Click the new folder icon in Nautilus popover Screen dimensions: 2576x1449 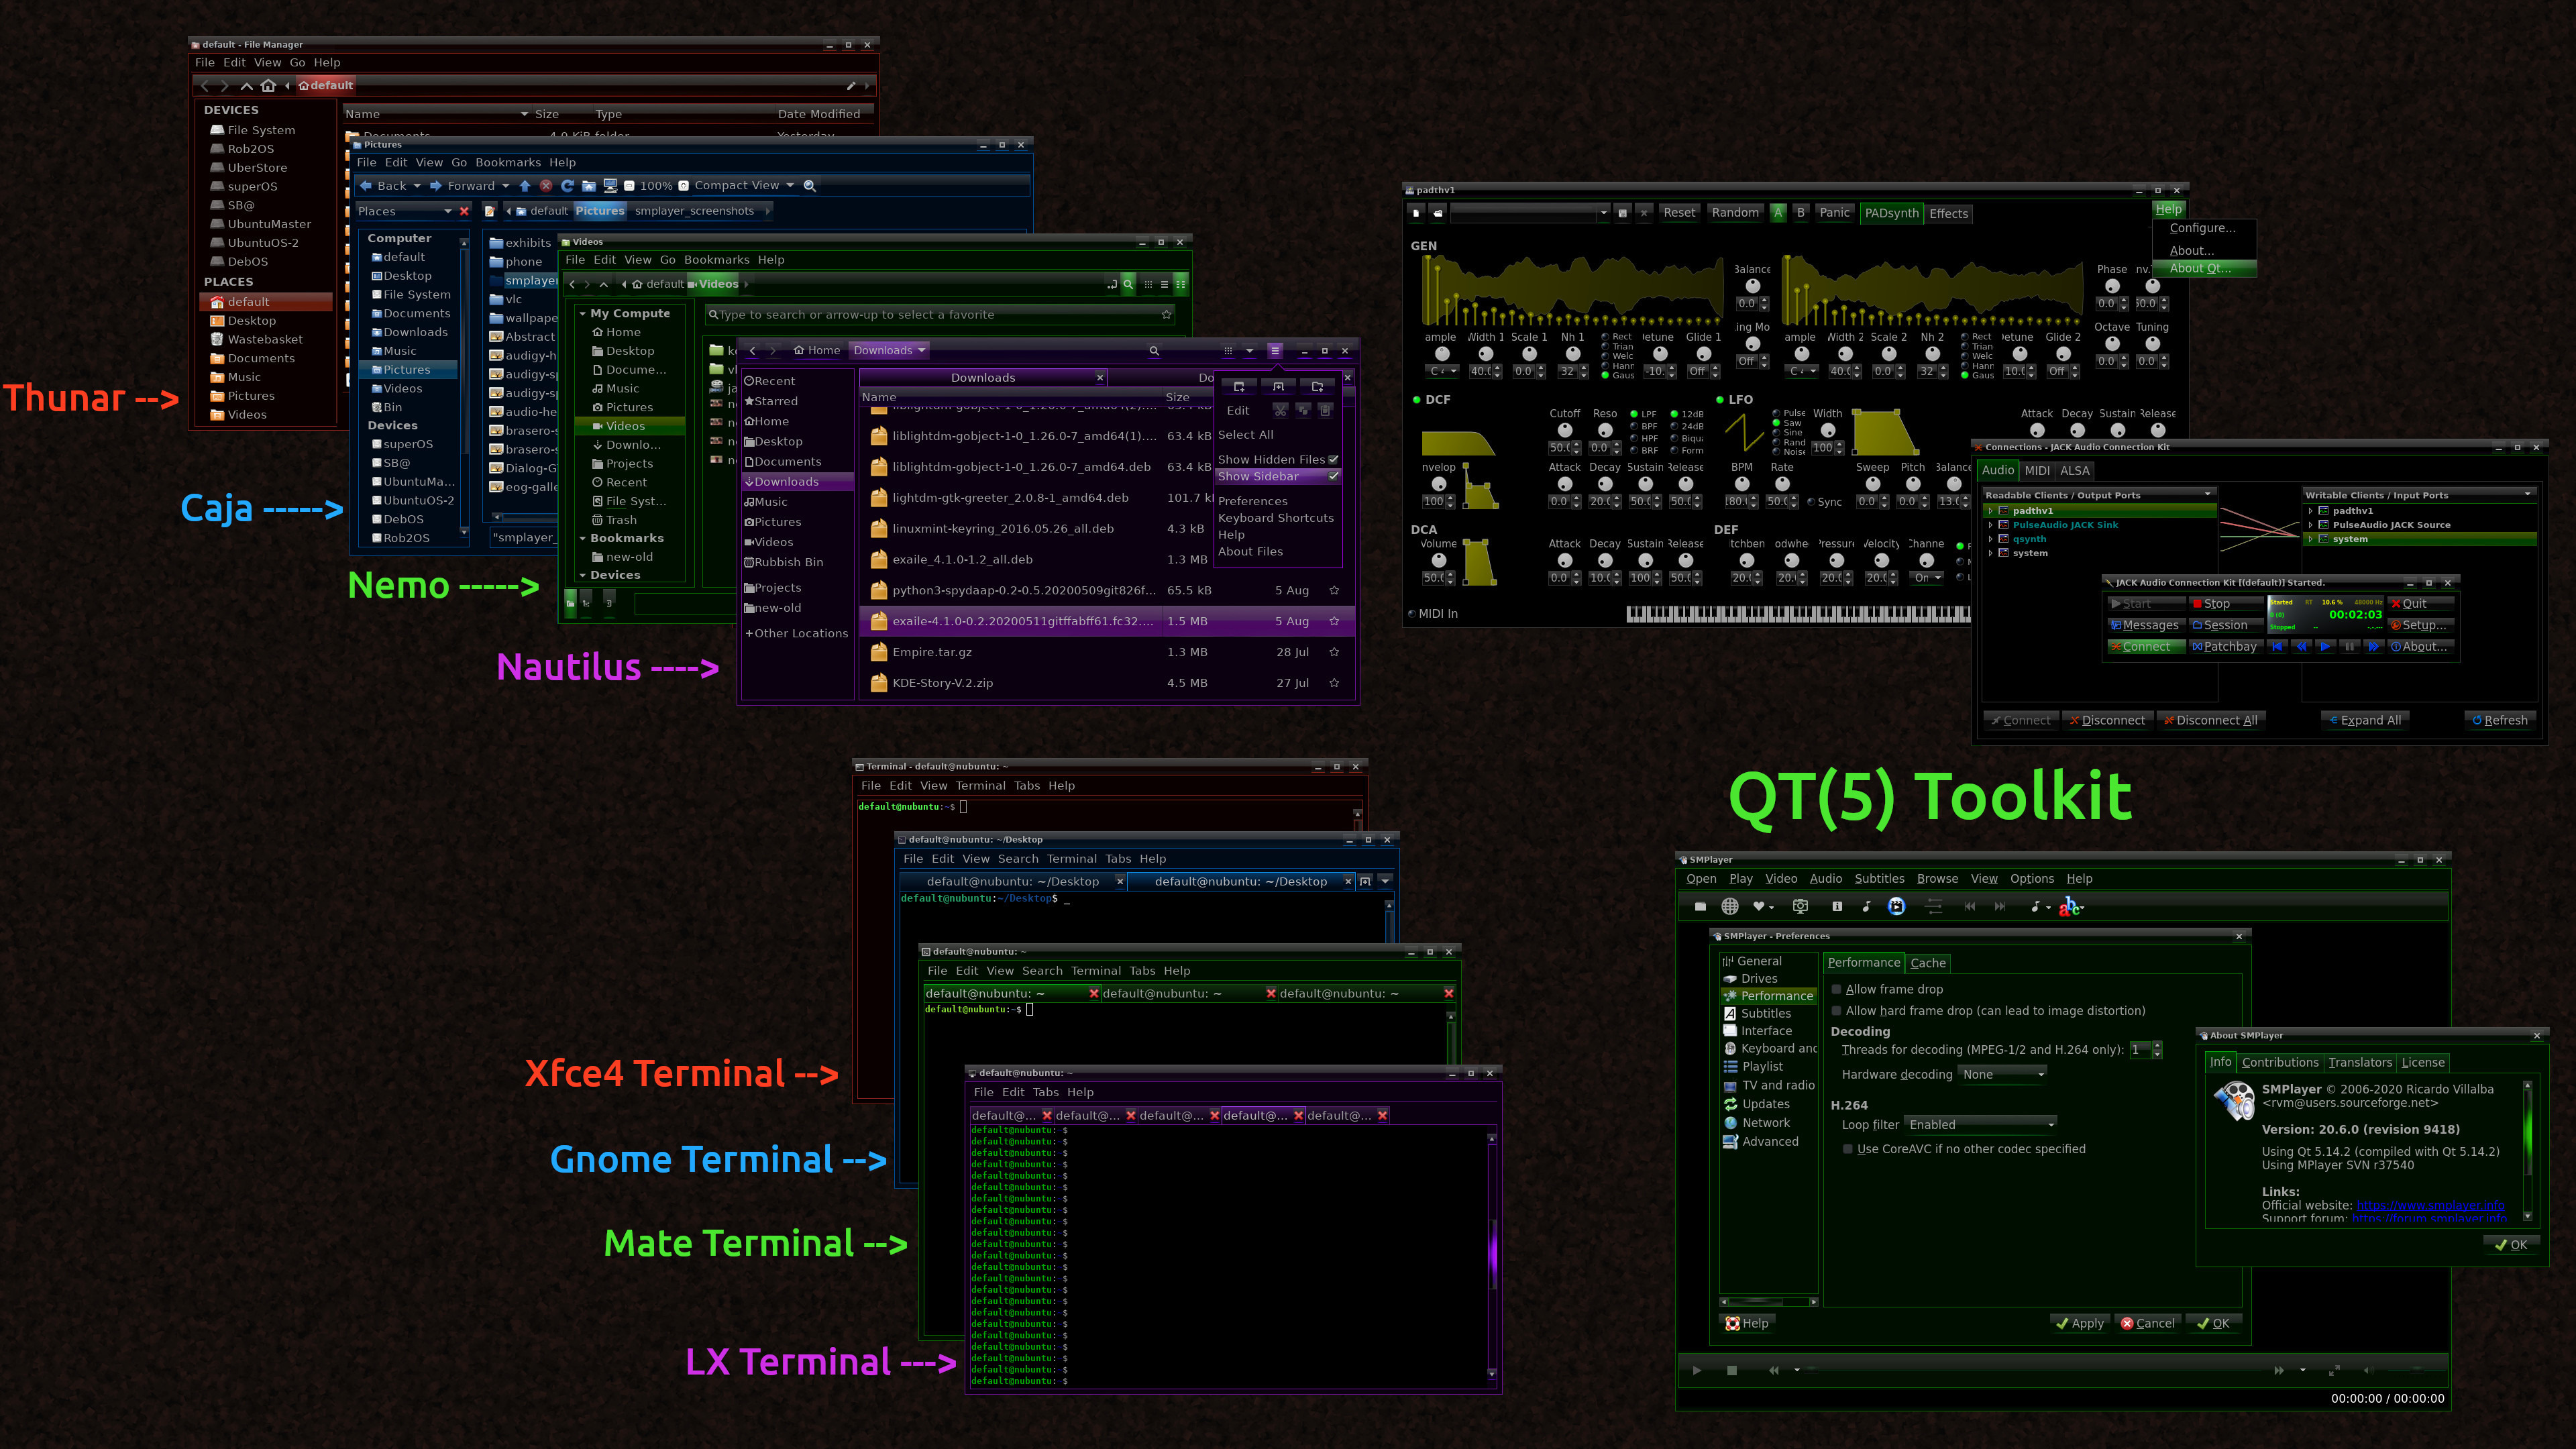pyautogui.click(x=1317, y=387)
